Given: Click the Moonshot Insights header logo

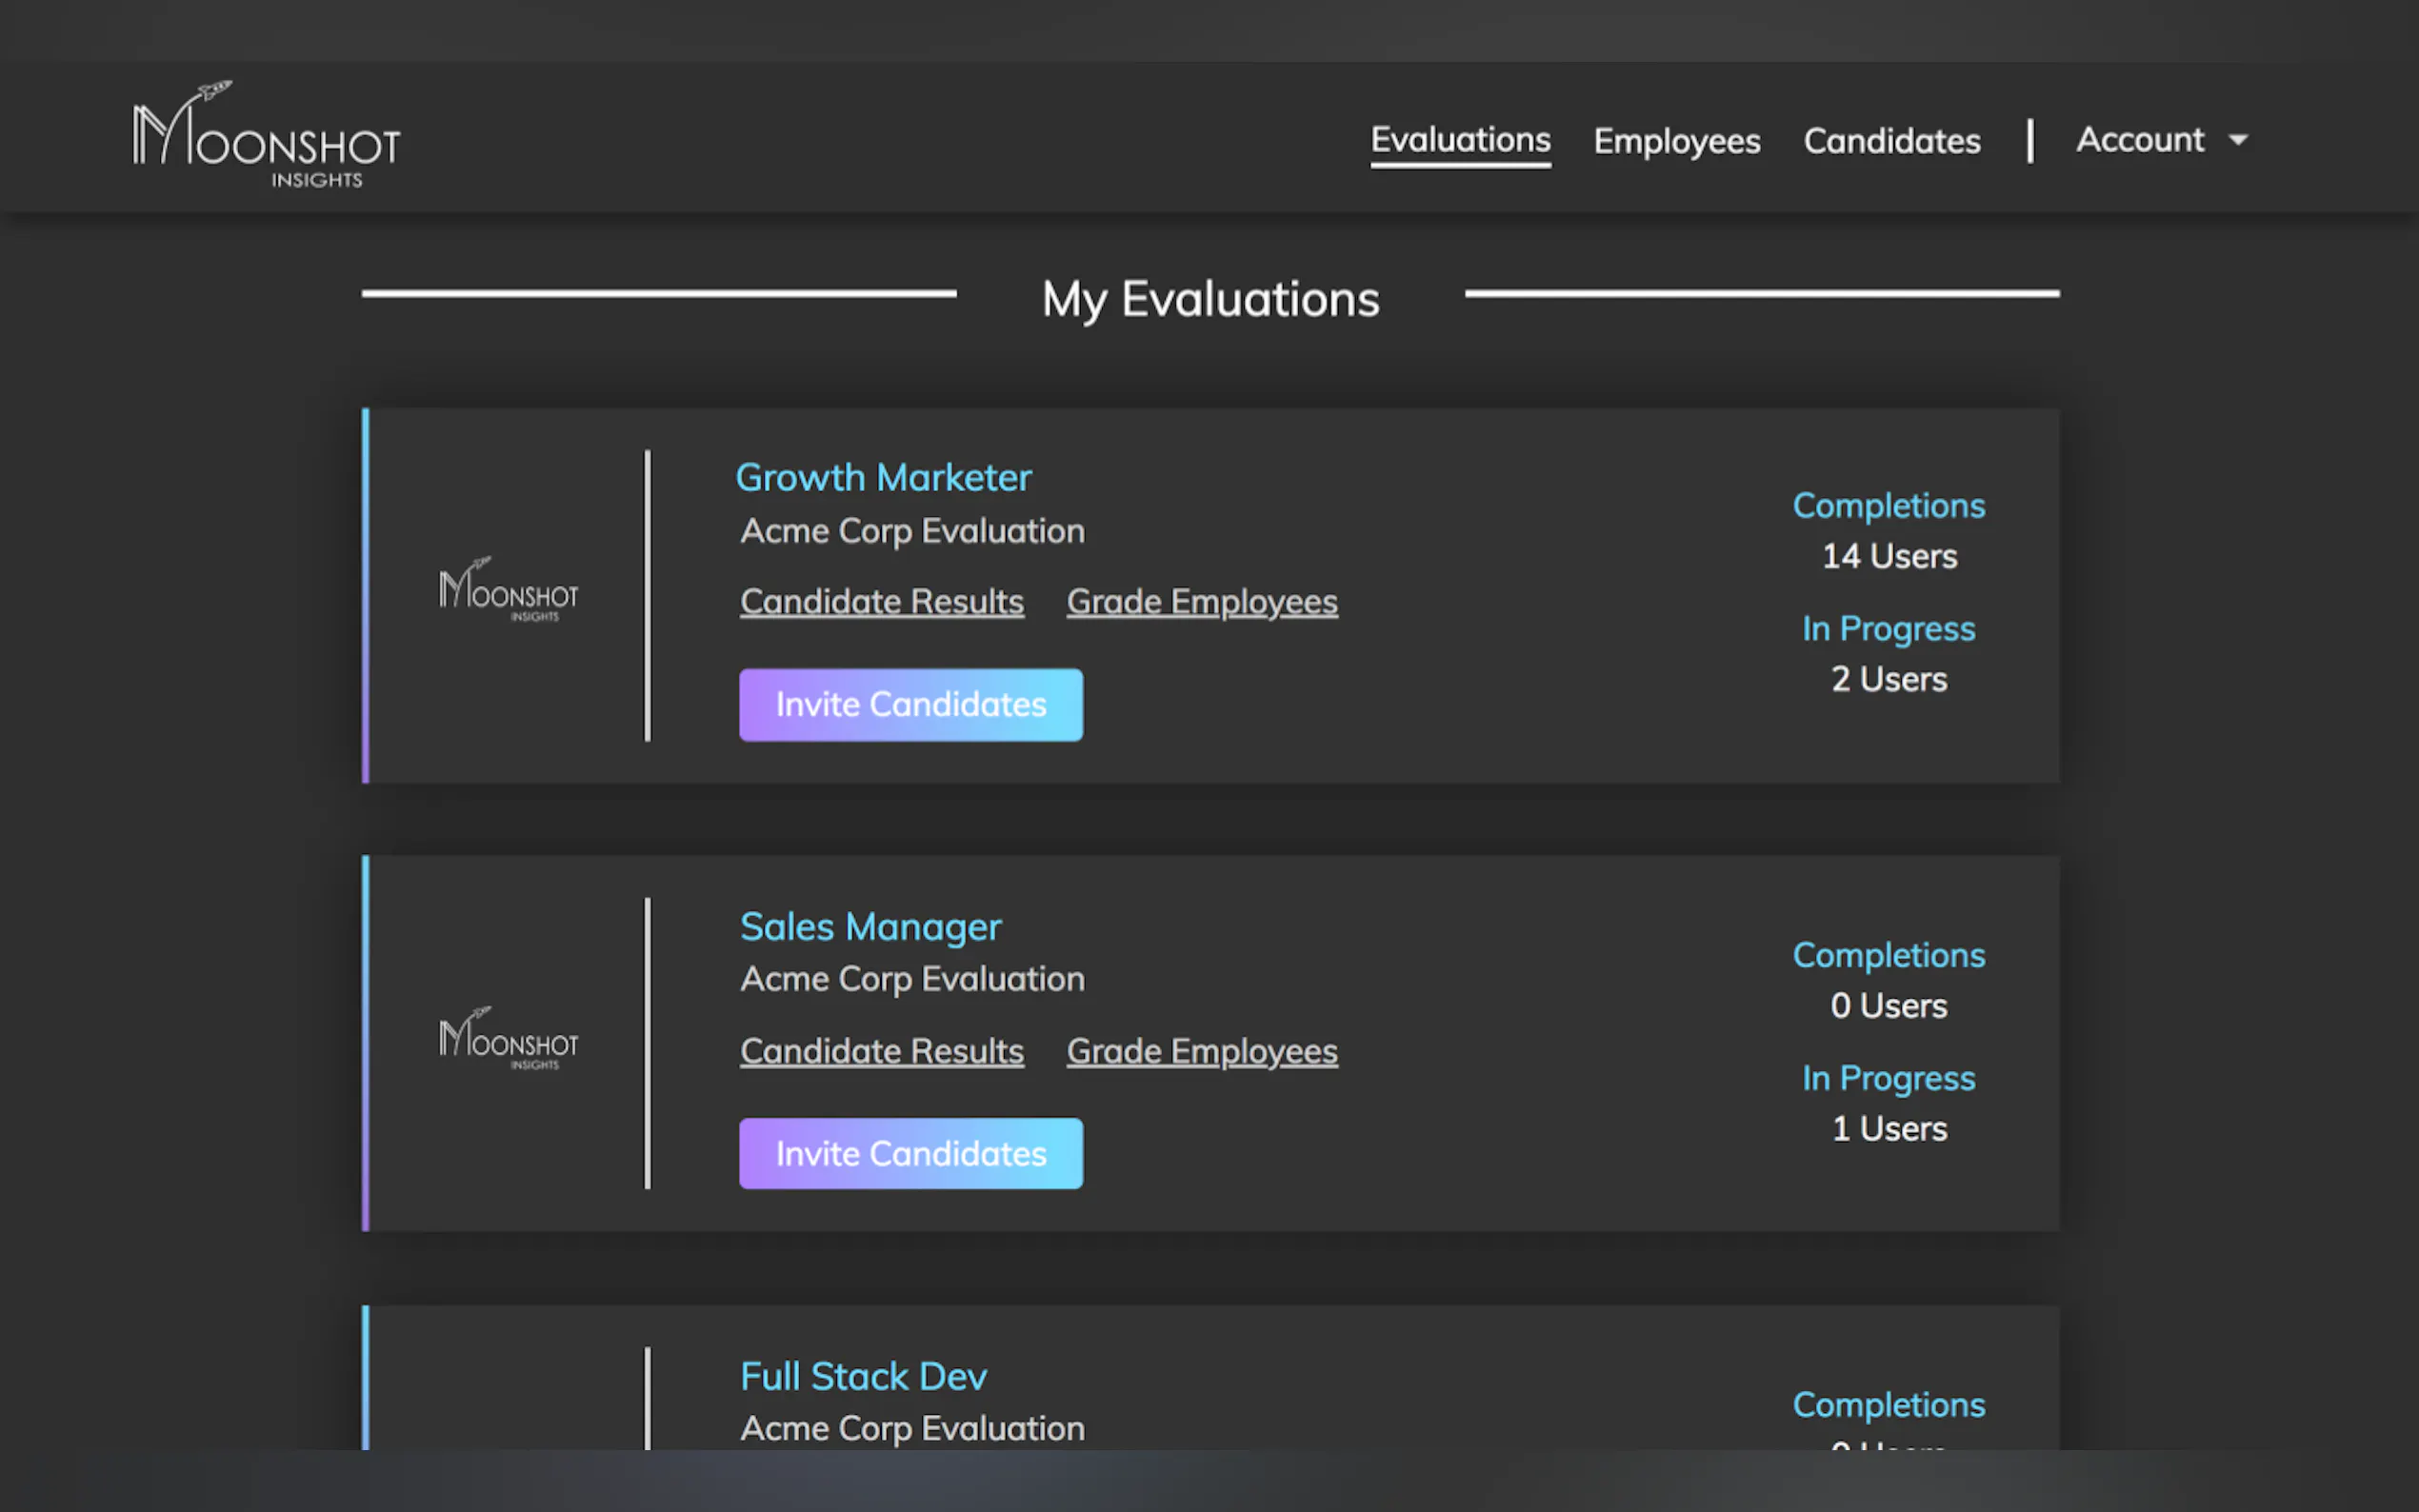Looking at the screenshot, I should (x=266, y=137).
